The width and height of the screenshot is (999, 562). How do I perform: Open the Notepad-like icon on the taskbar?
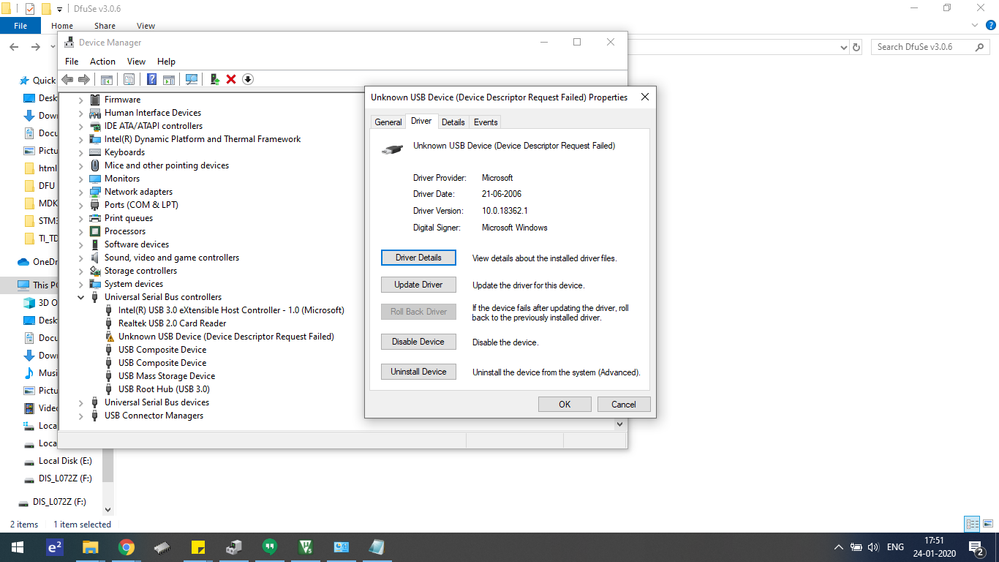click(x=377, y=547)
